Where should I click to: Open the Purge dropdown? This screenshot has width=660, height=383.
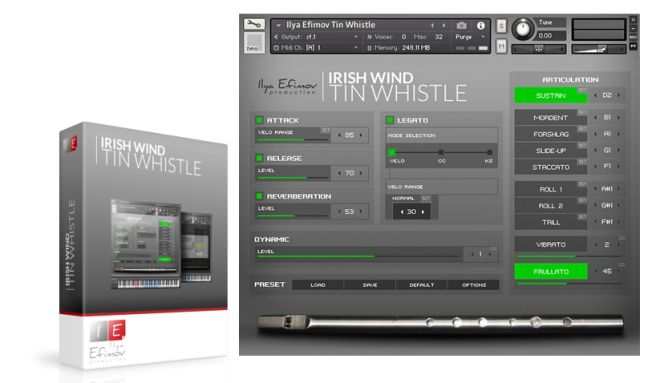470,37
